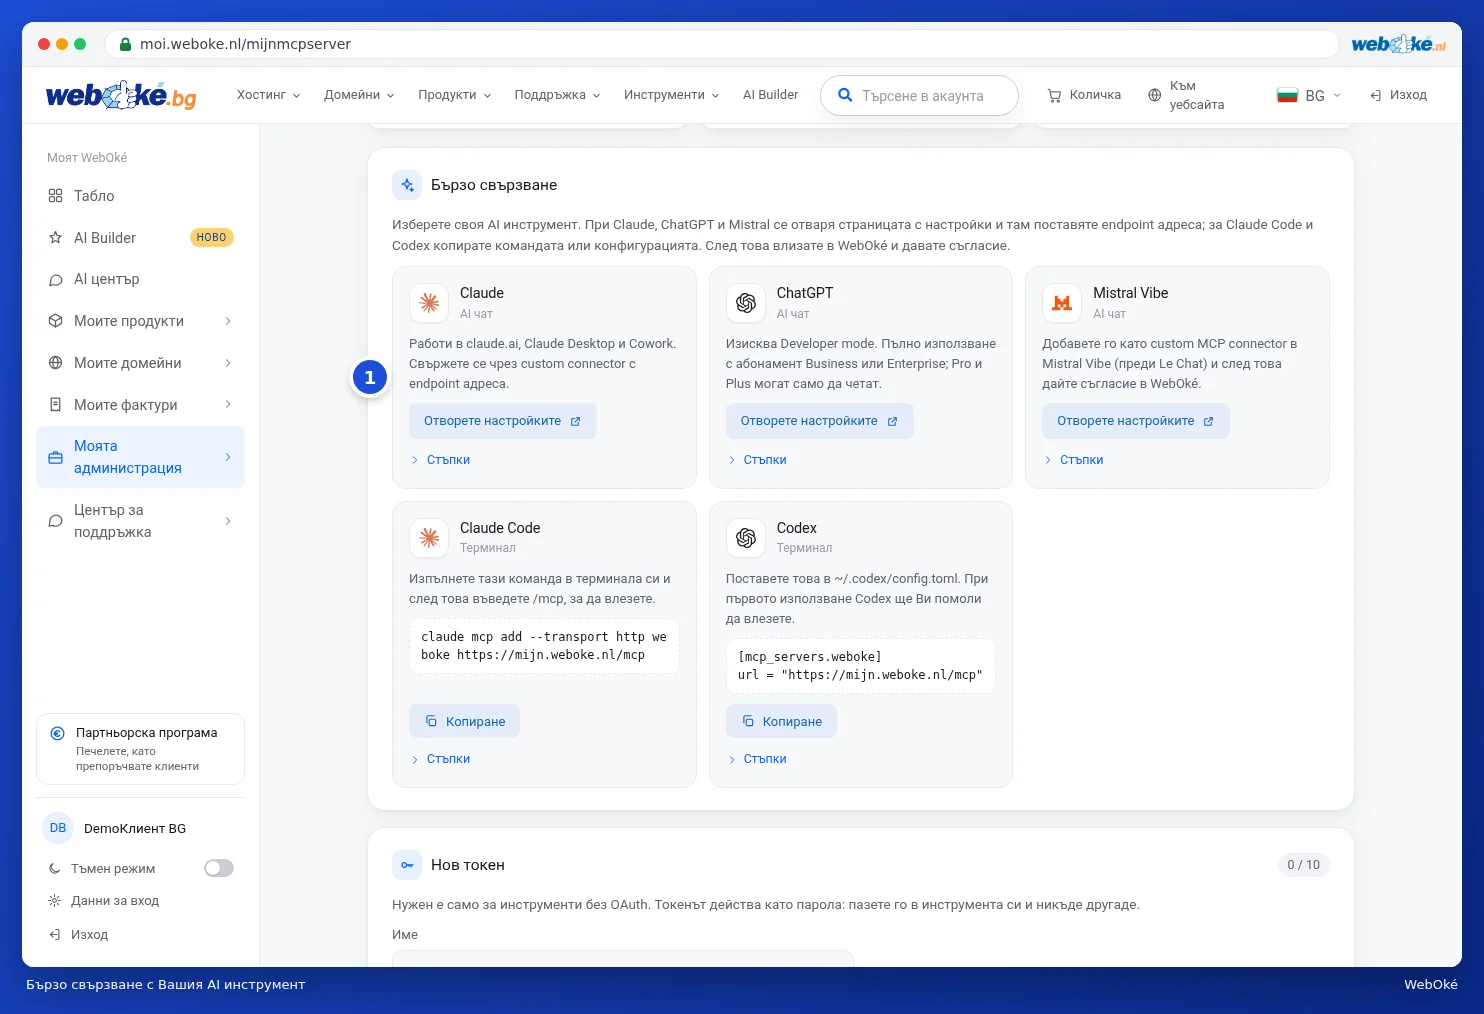Click the ChatGPT logo in the ChatGPT card
The image size is (1484, 1014).
(x=746, y=303)
